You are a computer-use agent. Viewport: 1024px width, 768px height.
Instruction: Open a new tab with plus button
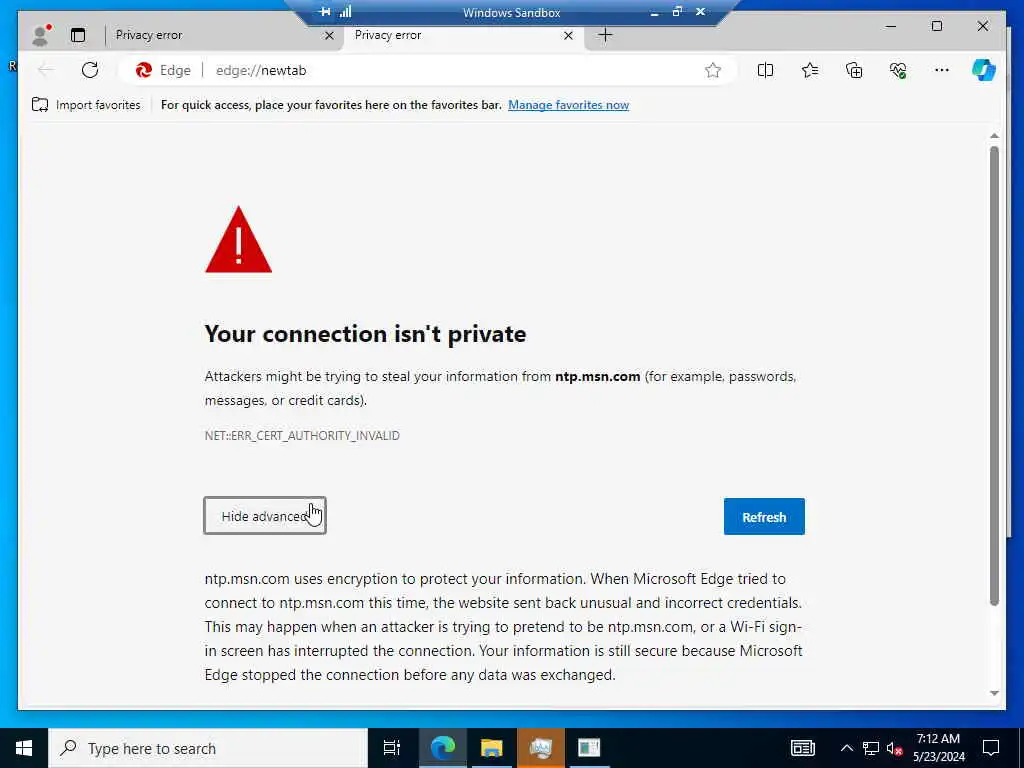(605, 35)
